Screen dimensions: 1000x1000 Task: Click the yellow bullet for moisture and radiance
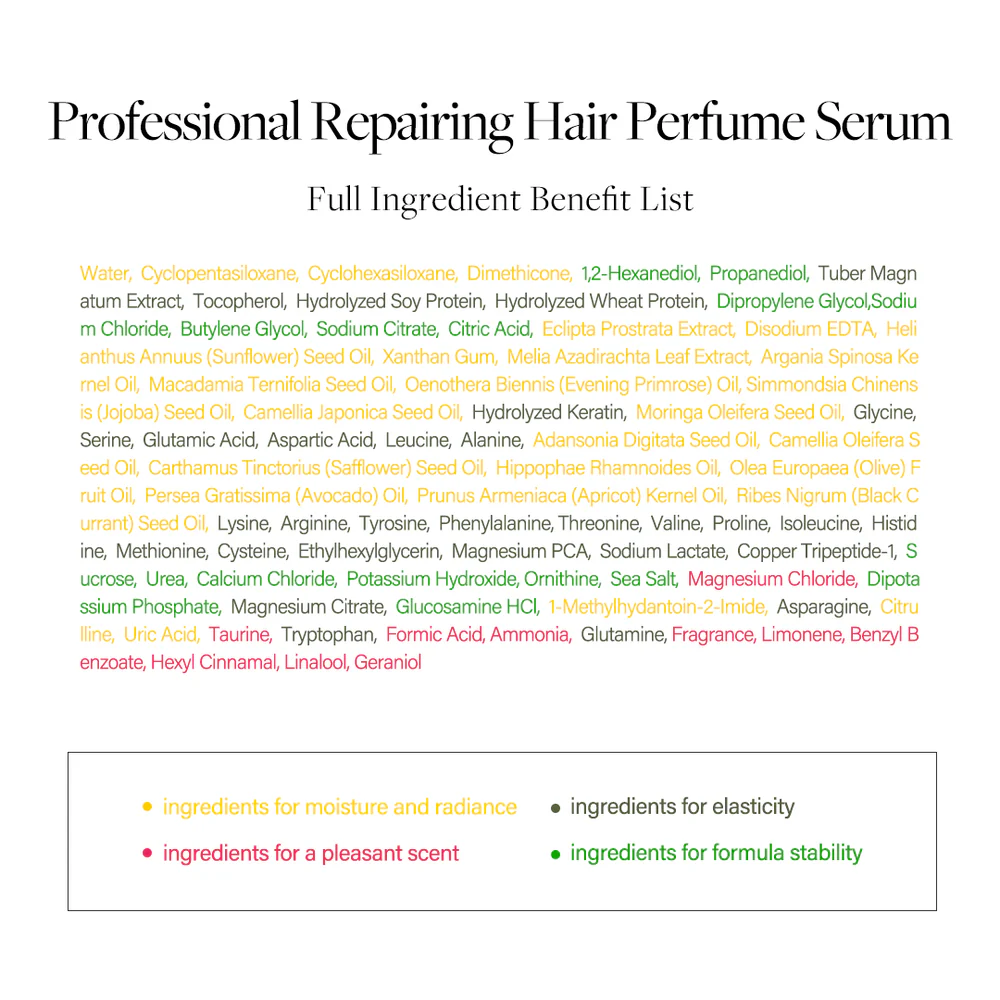pos(146,807)
